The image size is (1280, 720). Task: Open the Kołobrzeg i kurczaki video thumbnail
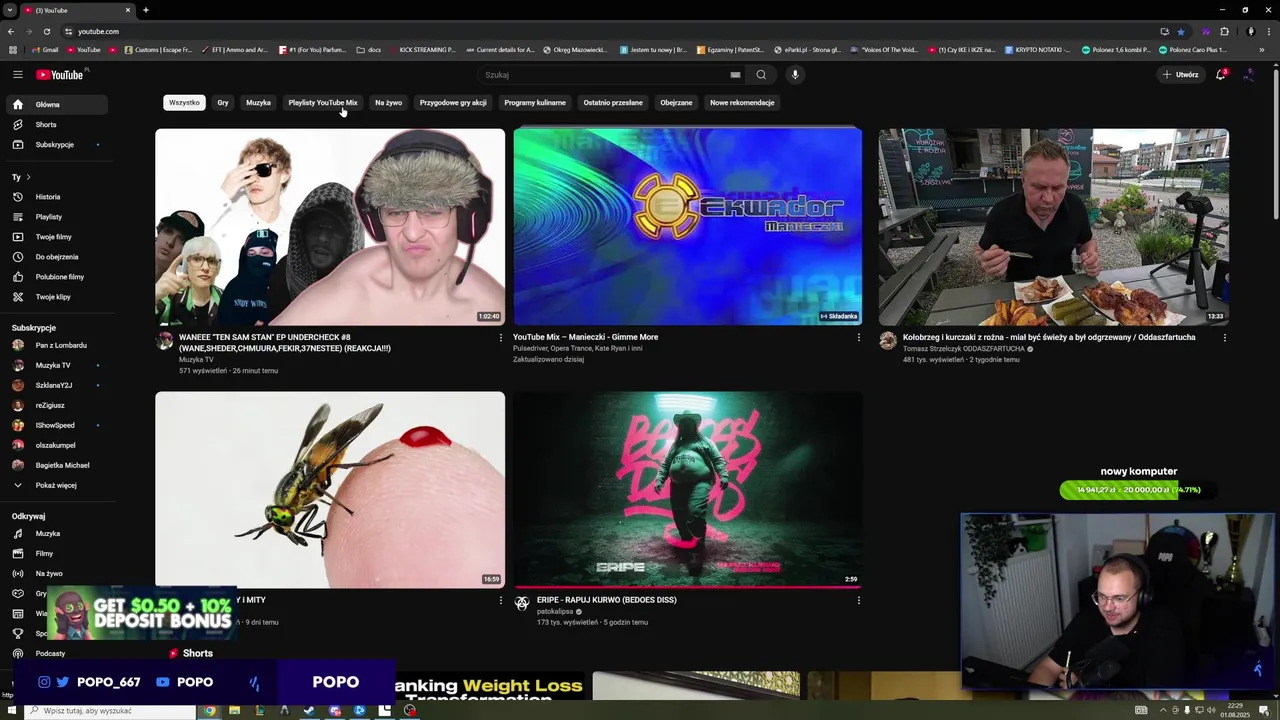tap(1053, 226)
